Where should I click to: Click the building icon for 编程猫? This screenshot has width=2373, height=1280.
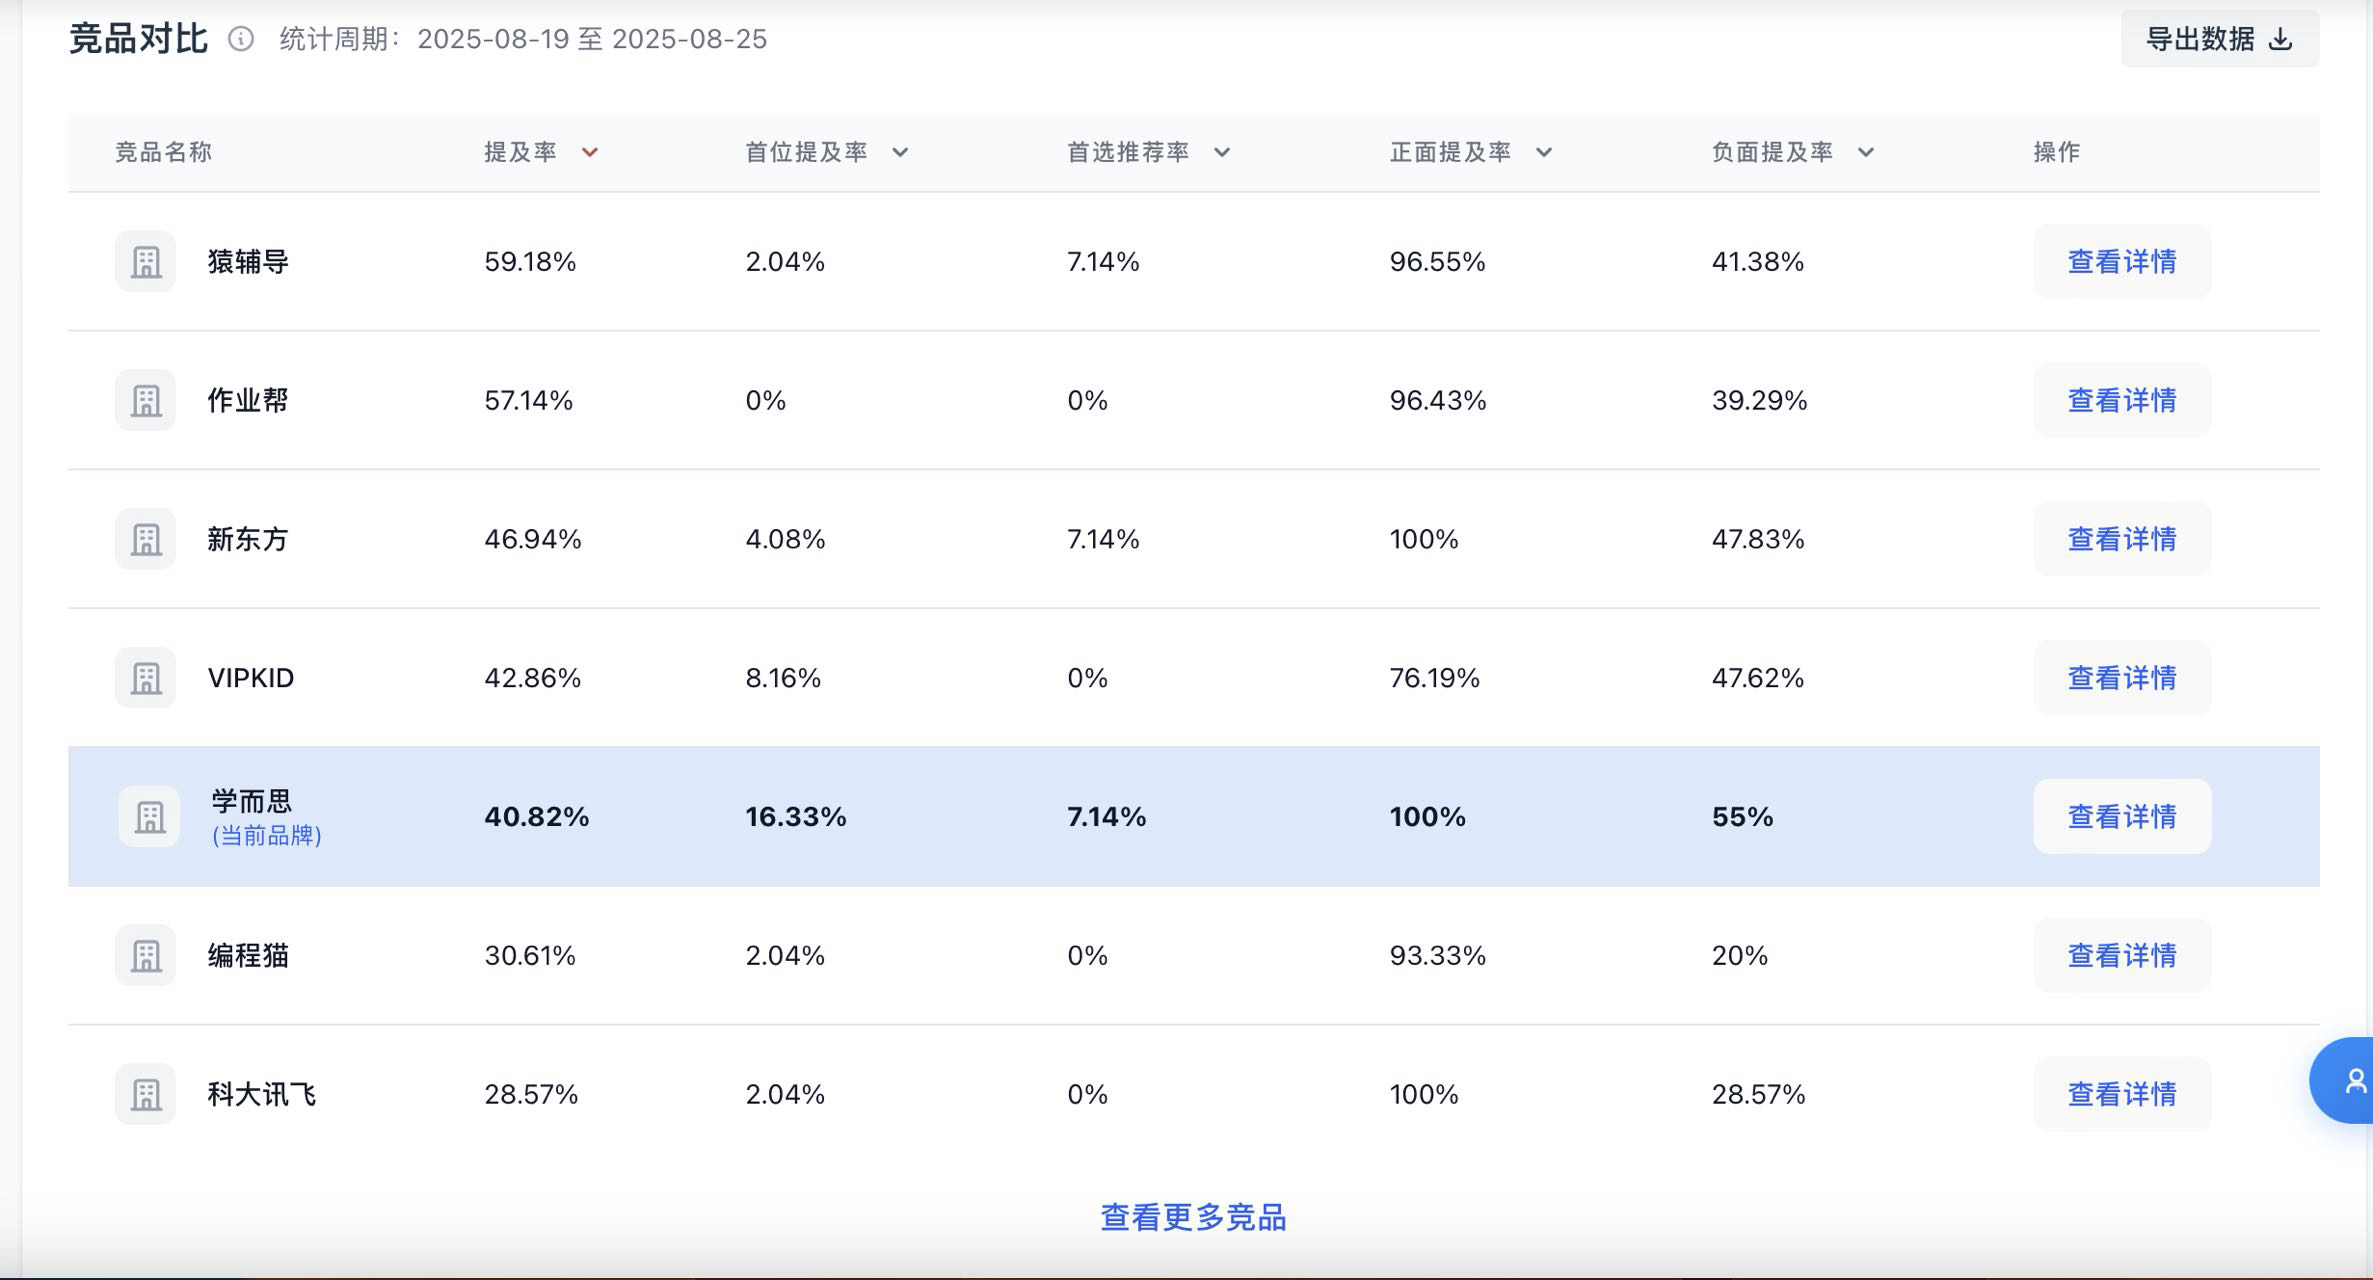coord(146,955)
